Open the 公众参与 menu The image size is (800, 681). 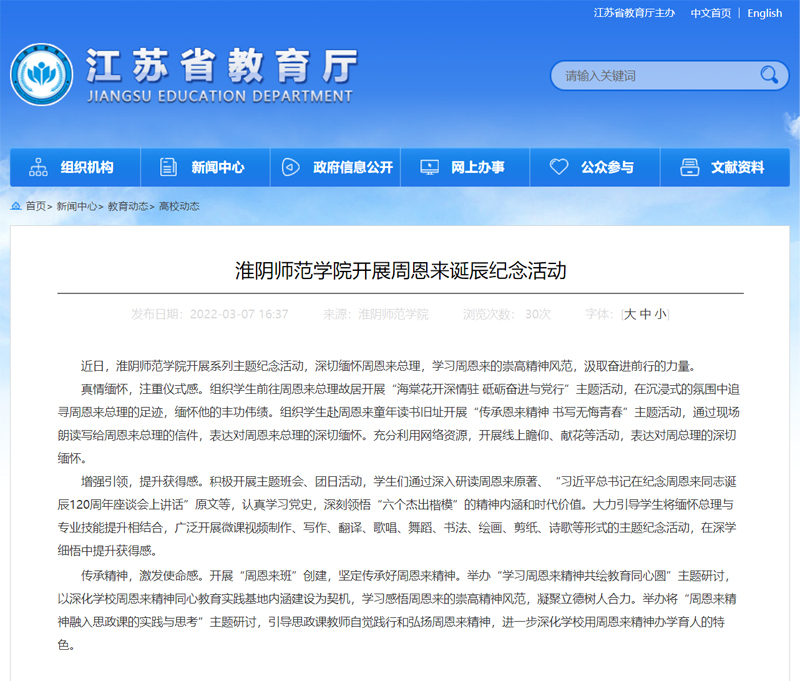pyautogui.click(x=595, y=167)
